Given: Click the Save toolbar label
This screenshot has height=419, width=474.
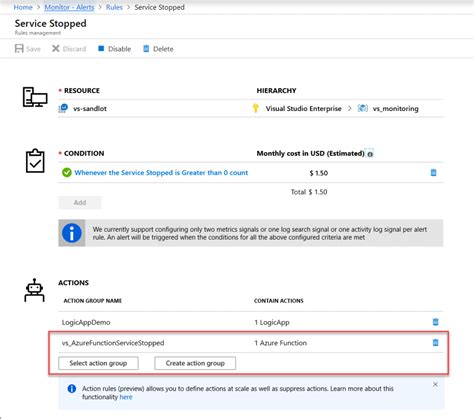Looking at the screenshot, I should [33, 49].
